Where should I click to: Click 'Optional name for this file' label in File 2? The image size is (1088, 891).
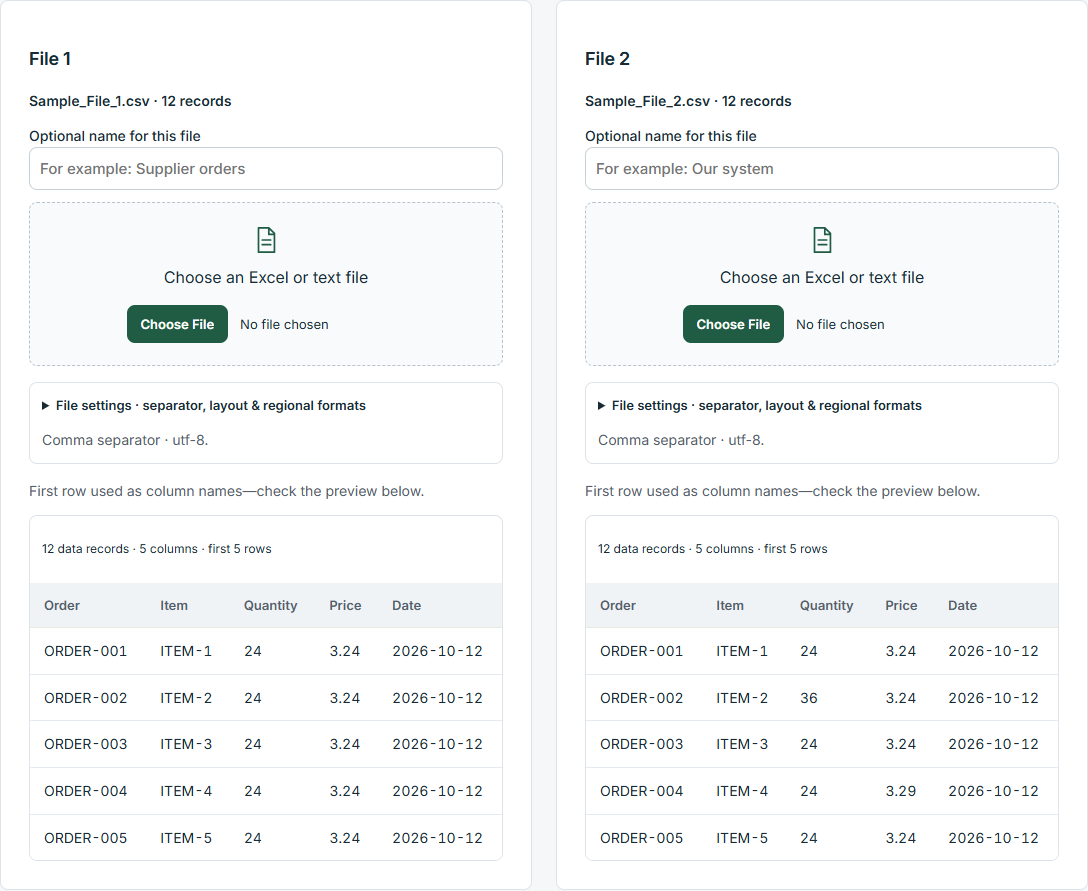point(670,136)
